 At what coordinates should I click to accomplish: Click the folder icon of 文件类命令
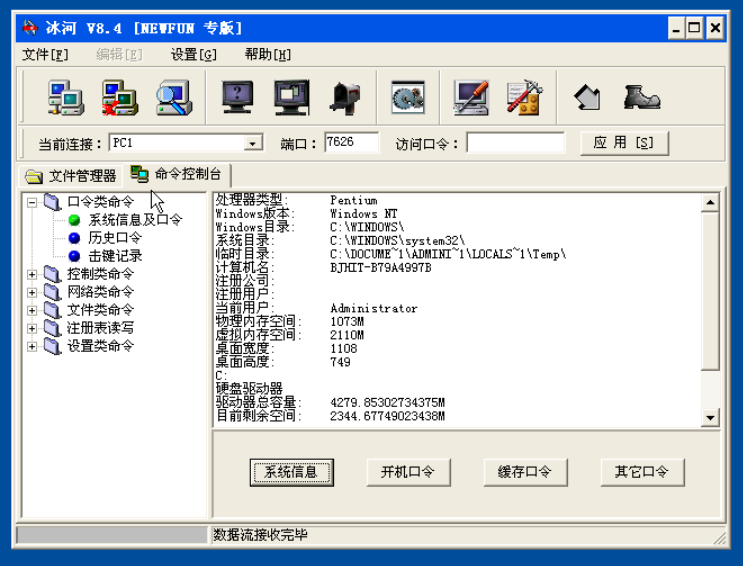pos(52,310)
